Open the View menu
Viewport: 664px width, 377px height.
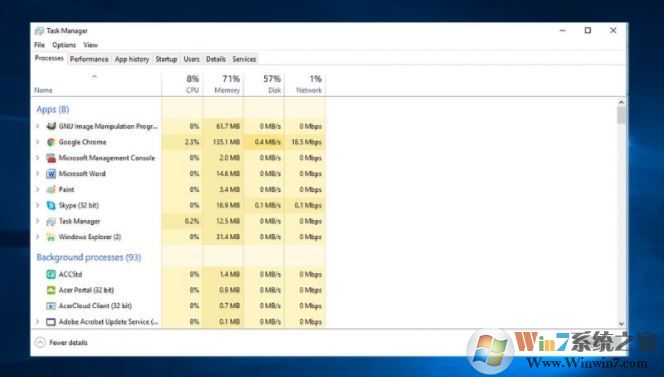91,45
